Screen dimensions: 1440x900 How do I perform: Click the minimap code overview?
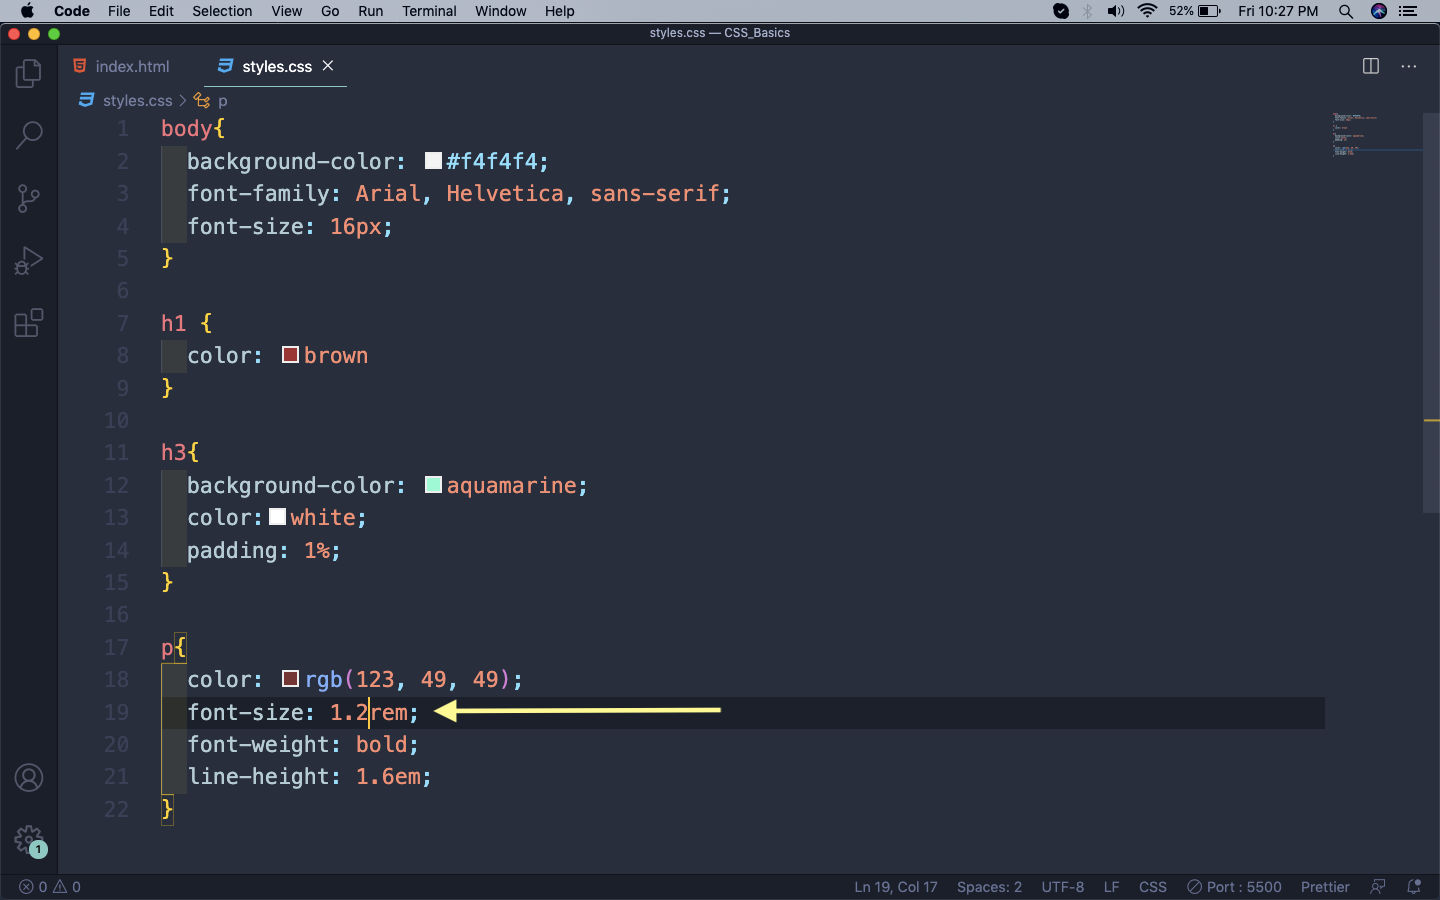[x=1377, y=135]
